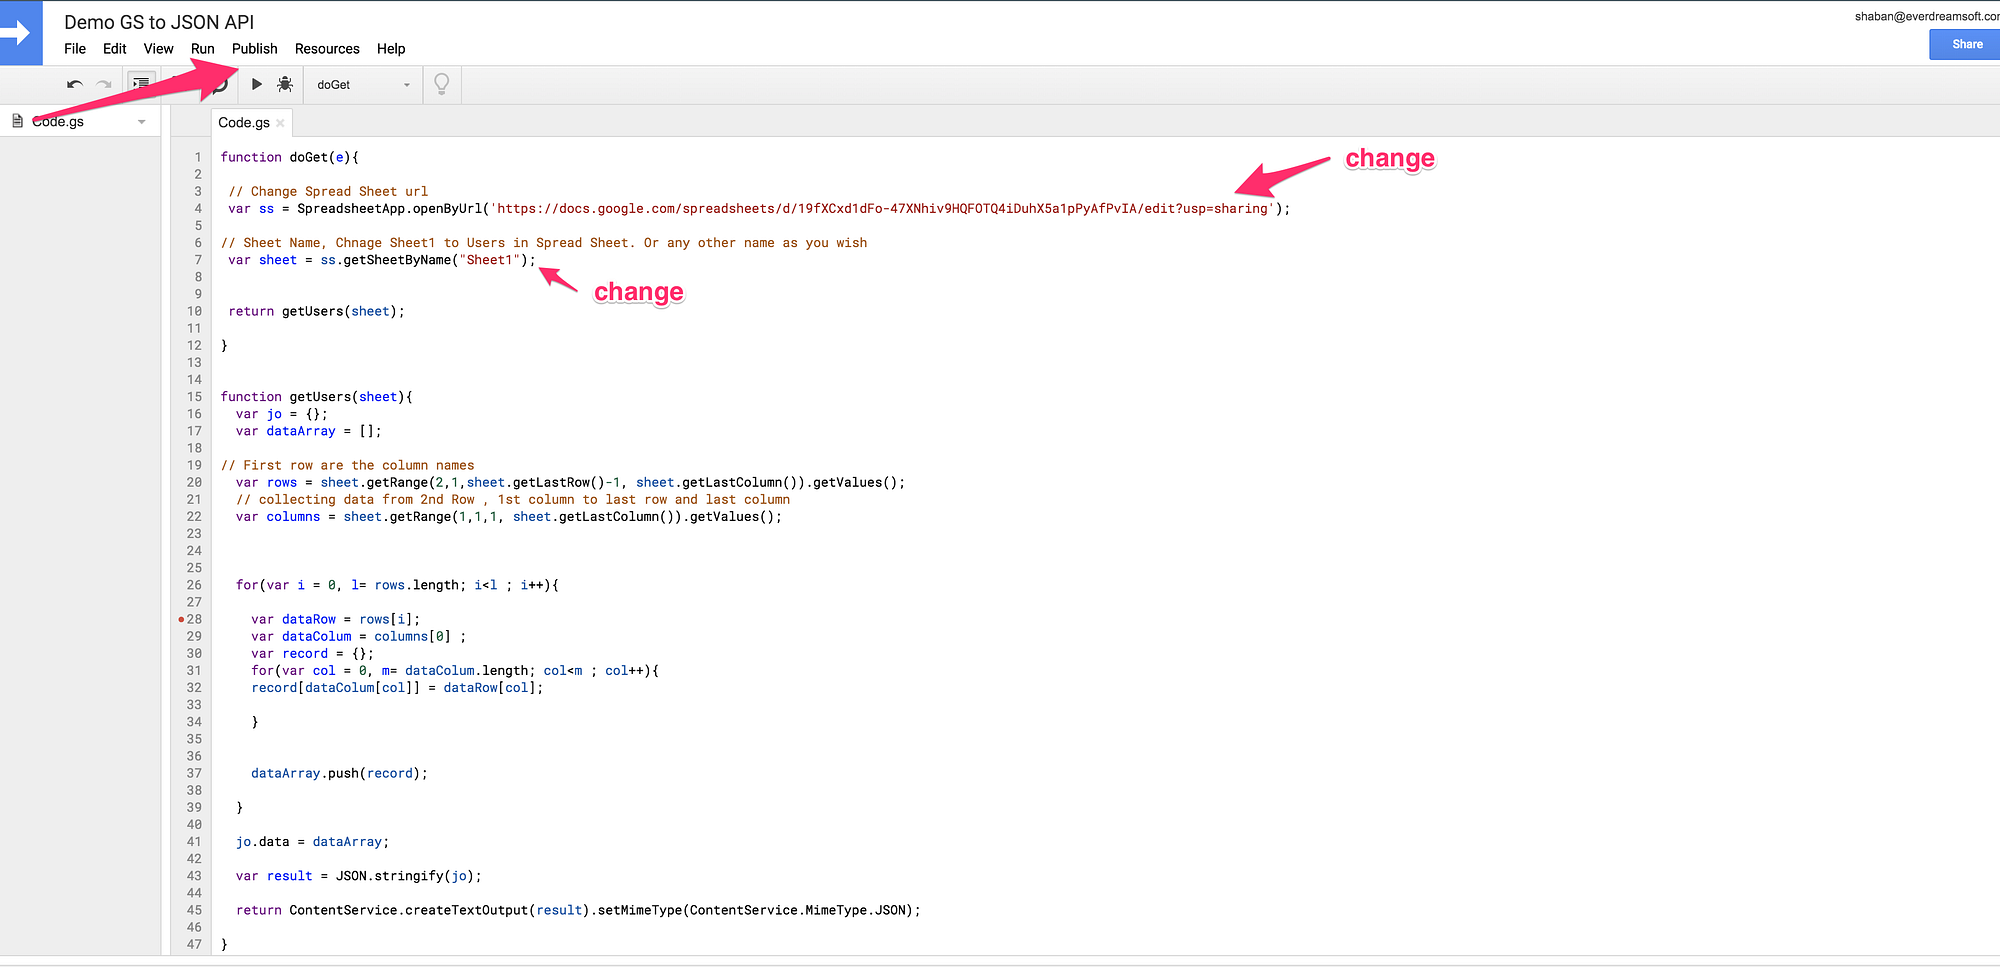Click the Apps Script arrow logo
The height and width of the screenshot is (967, 2000).
(x=20, y=32)
